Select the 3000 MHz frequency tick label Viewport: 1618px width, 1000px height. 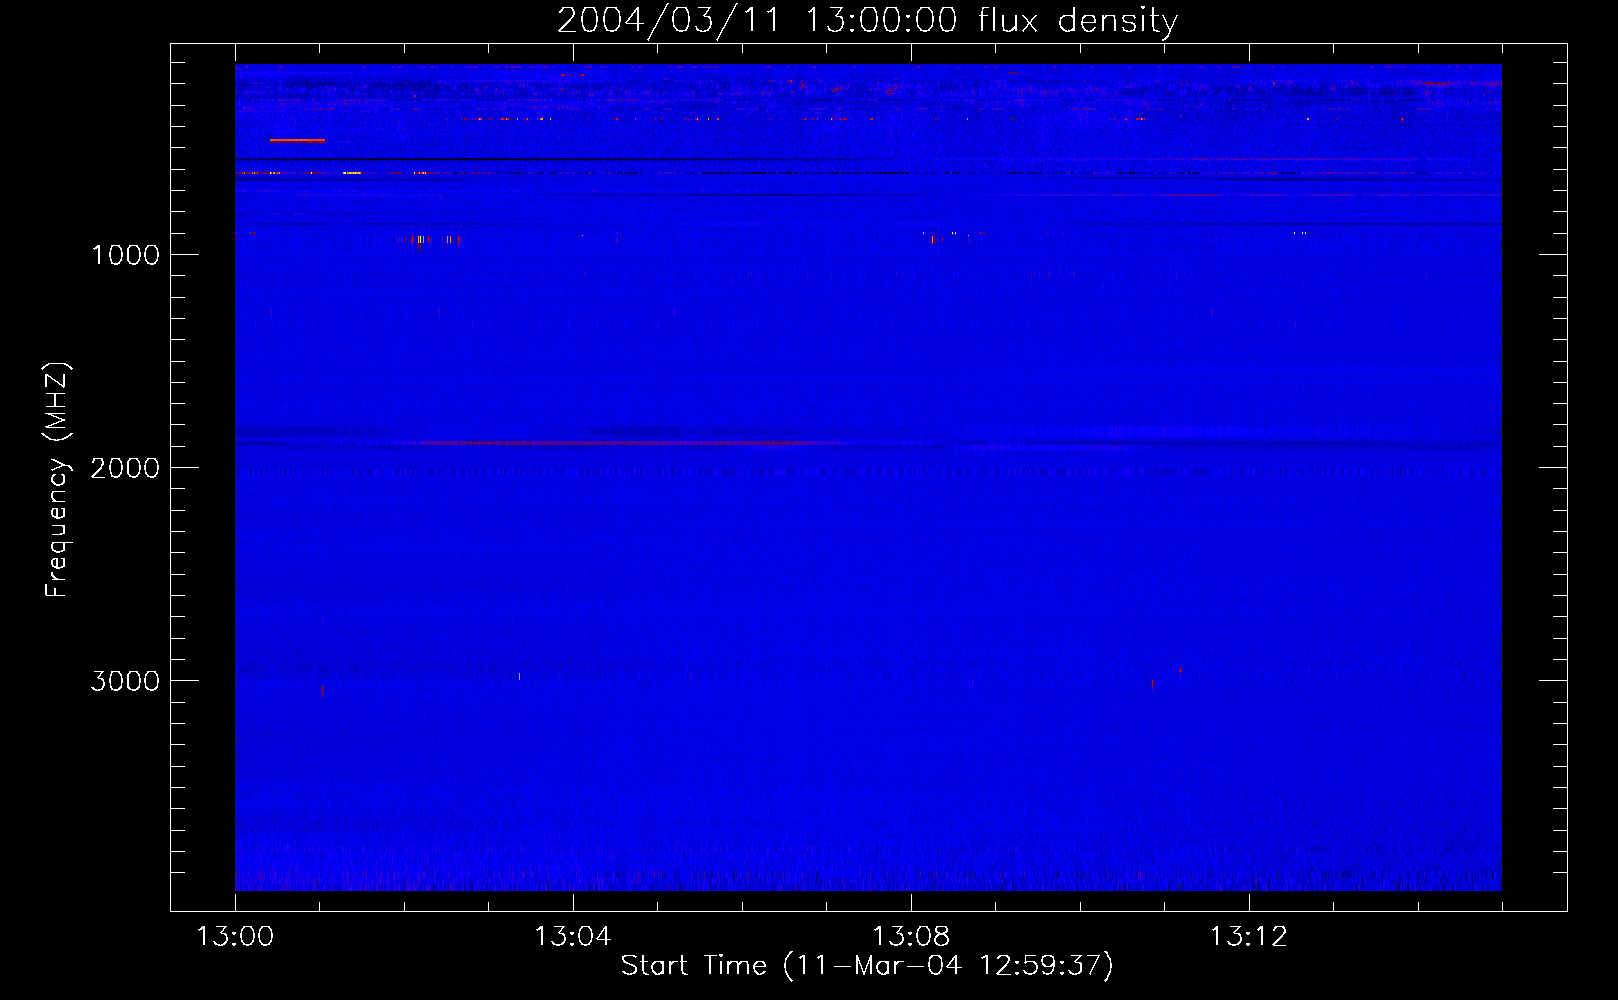pos(125,681)
